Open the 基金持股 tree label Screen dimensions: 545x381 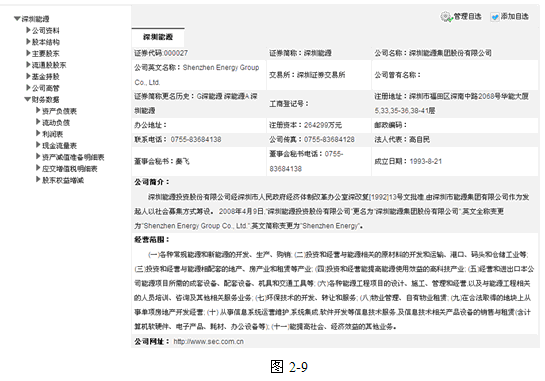pos(46,76)
